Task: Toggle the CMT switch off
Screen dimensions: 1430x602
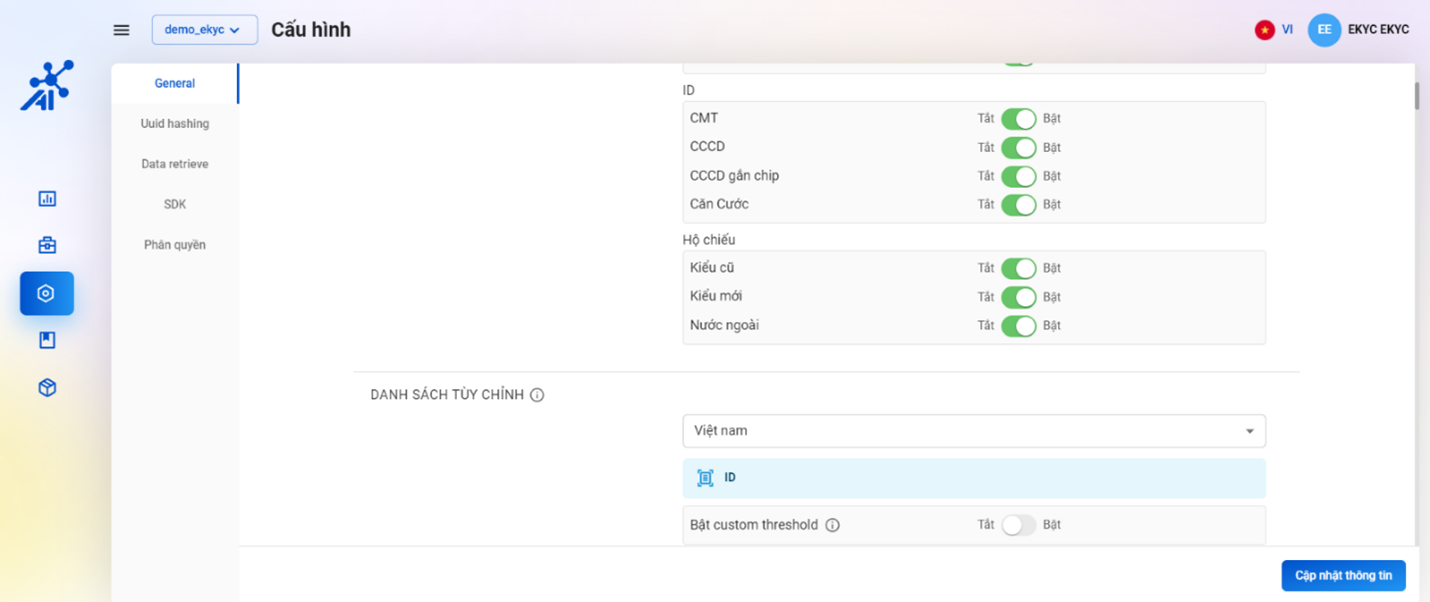Action: pyautogui.click(x=1018, y=119)
